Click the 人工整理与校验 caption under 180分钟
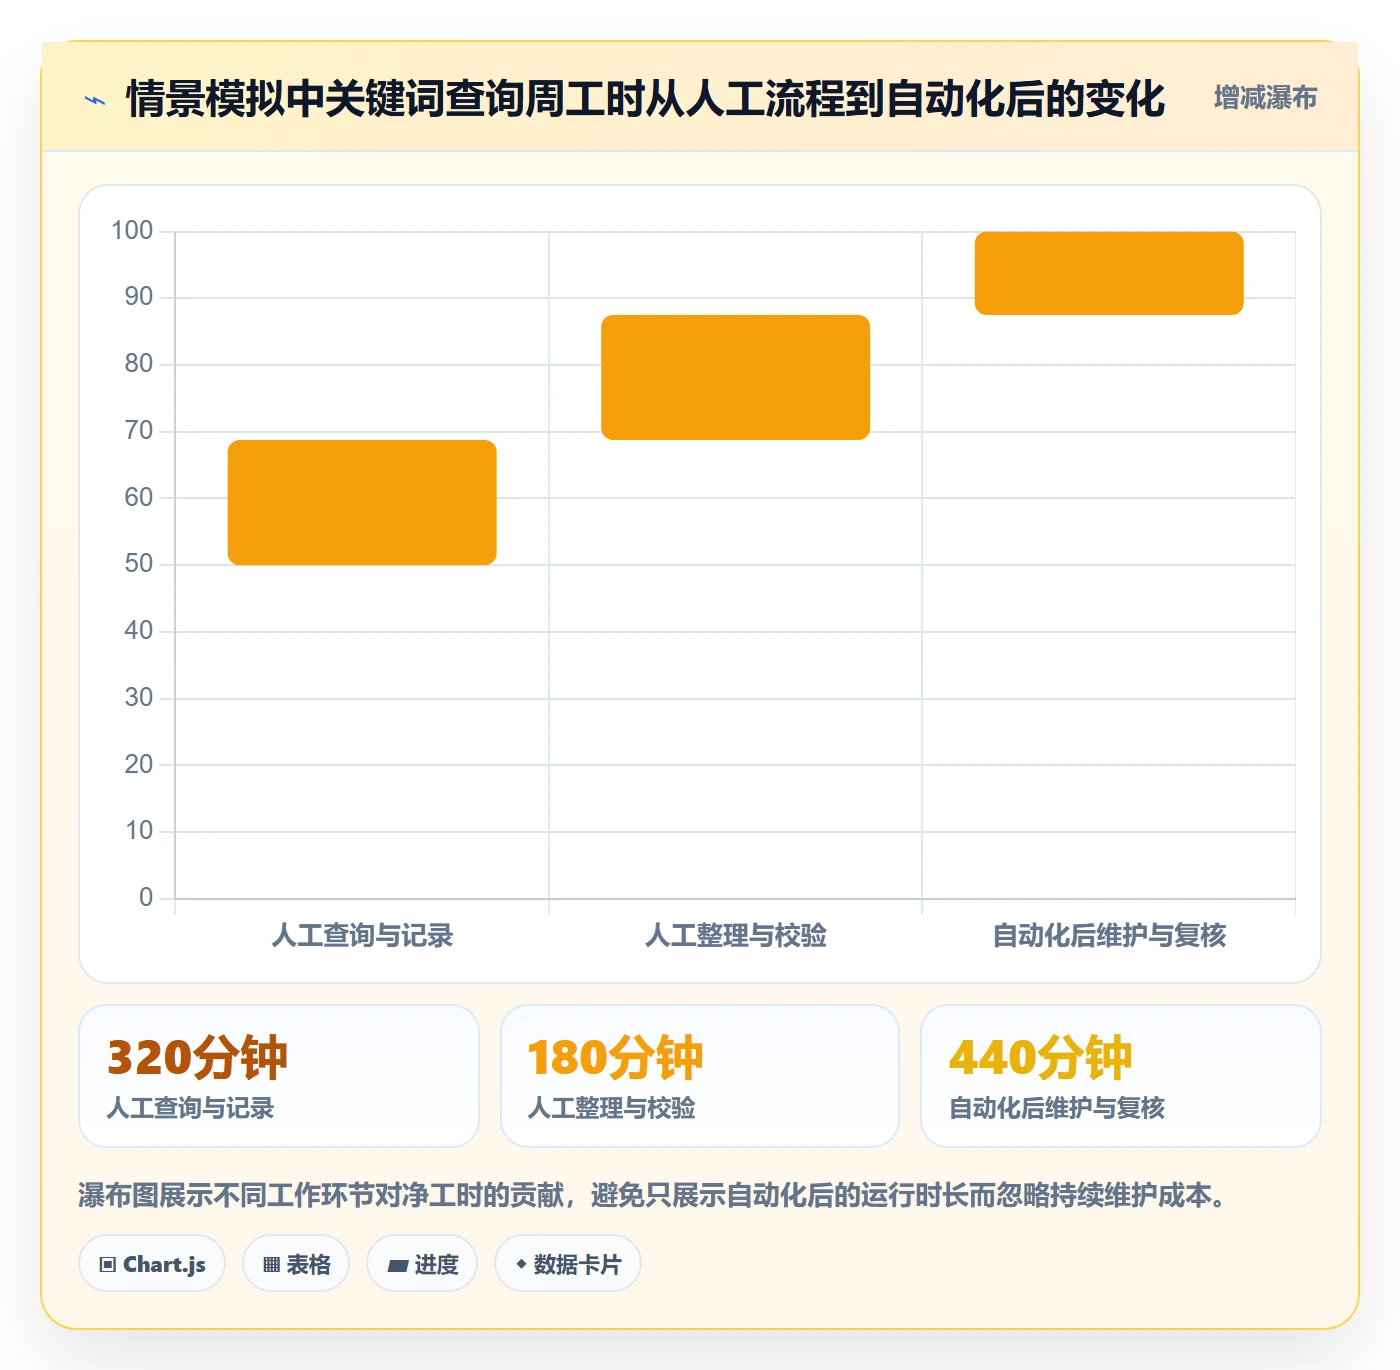This screenshot has height=1370, width=1400. (x=611, y=1108)
